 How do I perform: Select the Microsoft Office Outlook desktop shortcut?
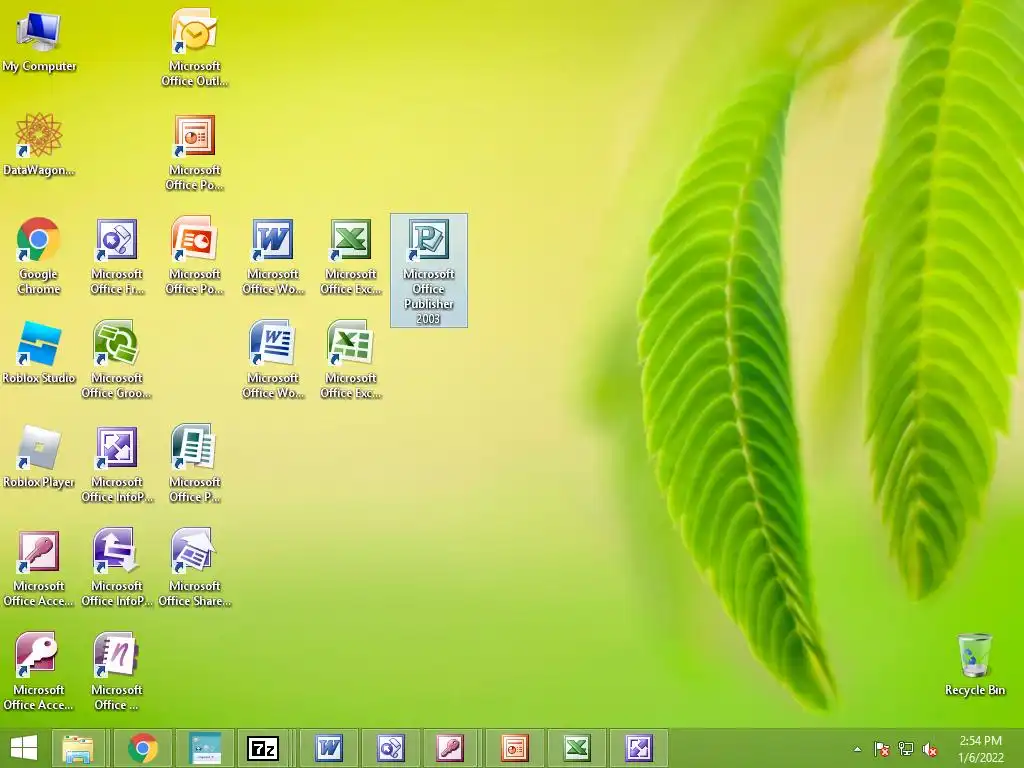(195, 47)
